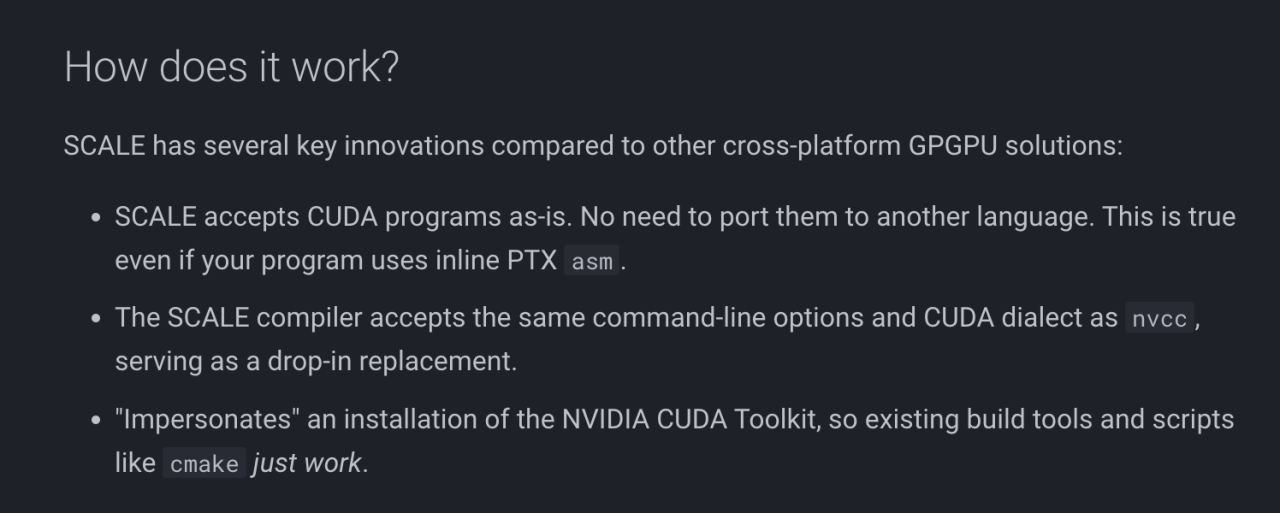Click the inline code word "cmake"
Image resolution: width=1280 pixels, height=513 pixels.
(204, 465)
